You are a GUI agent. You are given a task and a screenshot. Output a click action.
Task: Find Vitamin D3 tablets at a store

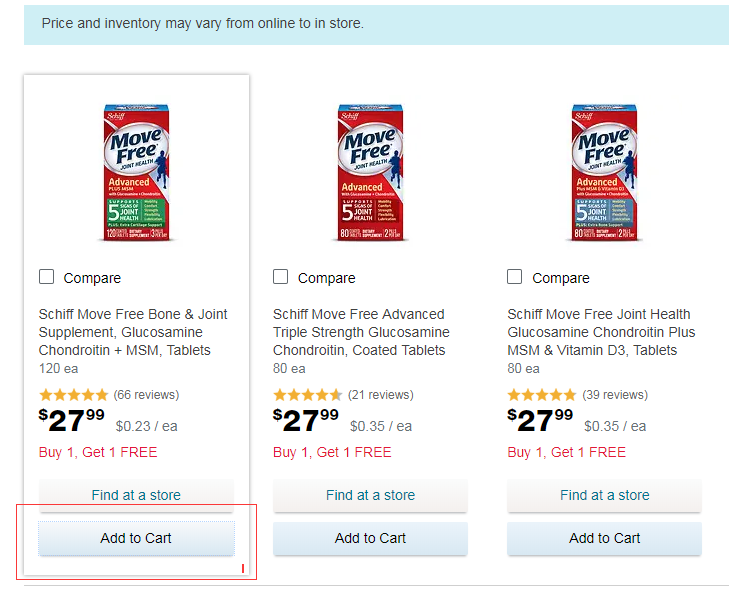(605, 495)
